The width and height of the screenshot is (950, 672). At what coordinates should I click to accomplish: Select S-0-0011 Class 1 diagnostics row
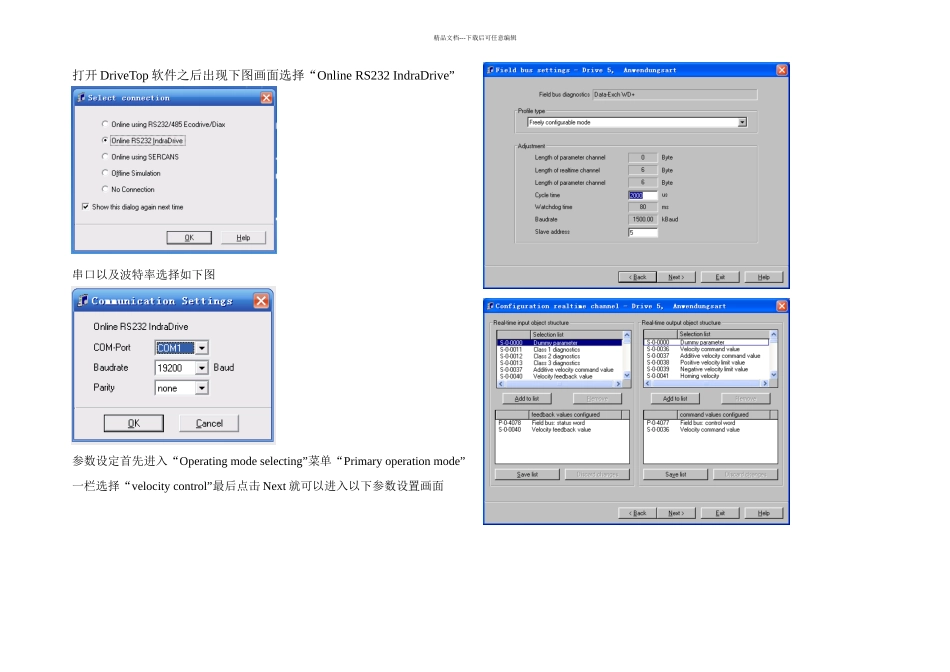point(559,350)
